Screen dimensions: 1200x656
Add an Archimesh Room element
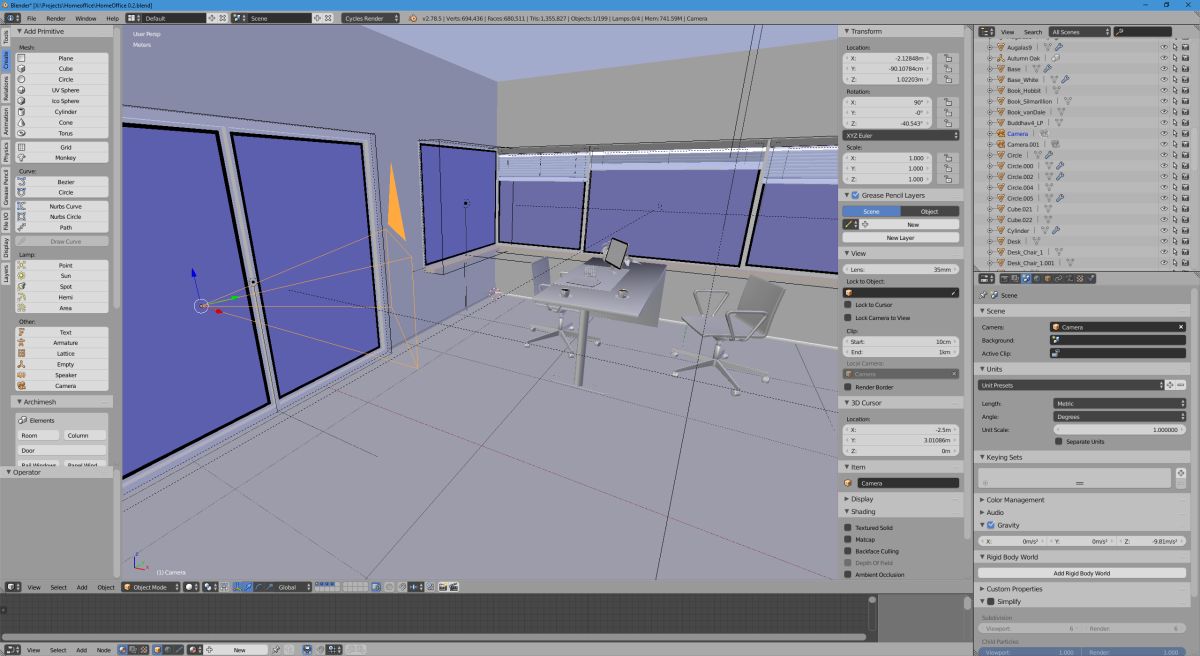pyautogui.click(x=40, y=435)
